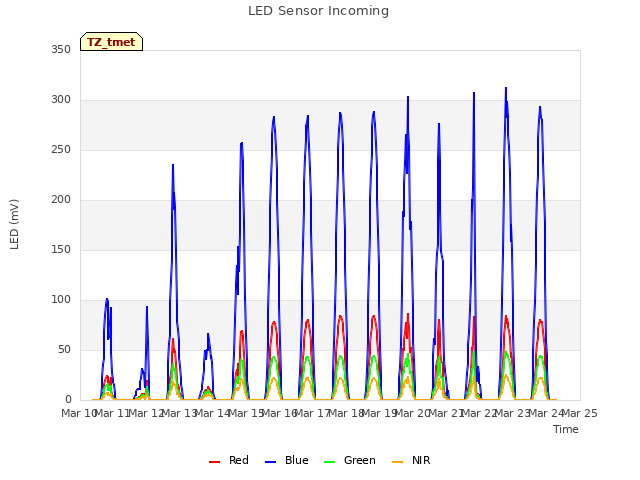640x480 pixels.
Task: Click the Time x-axis title
Action: [566, 429]
